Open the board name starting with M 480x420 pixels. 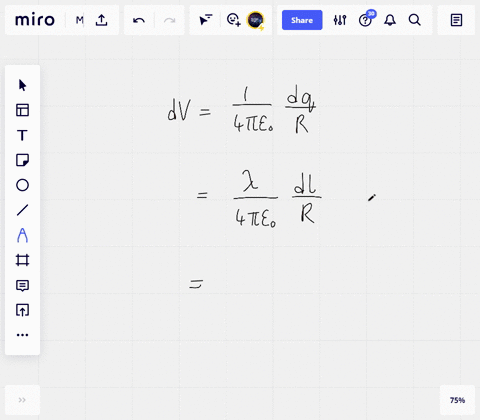tap(79, 20)
